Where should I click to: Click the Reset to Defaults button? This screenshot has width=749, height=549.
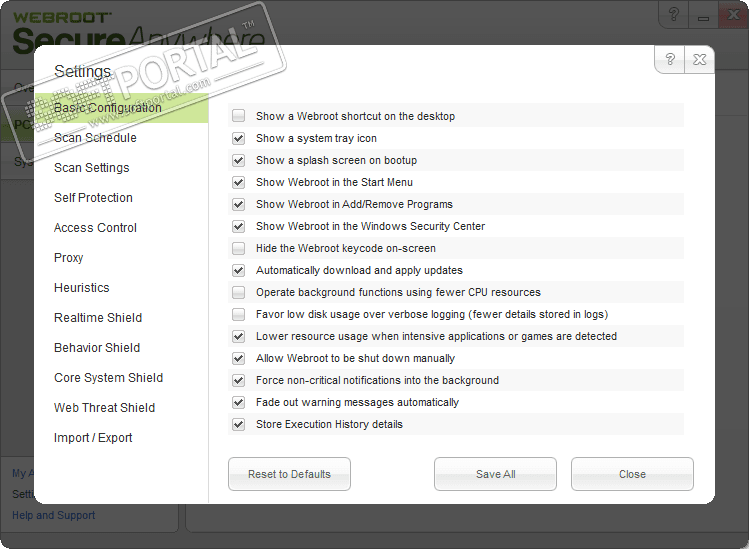coord(289,474)
